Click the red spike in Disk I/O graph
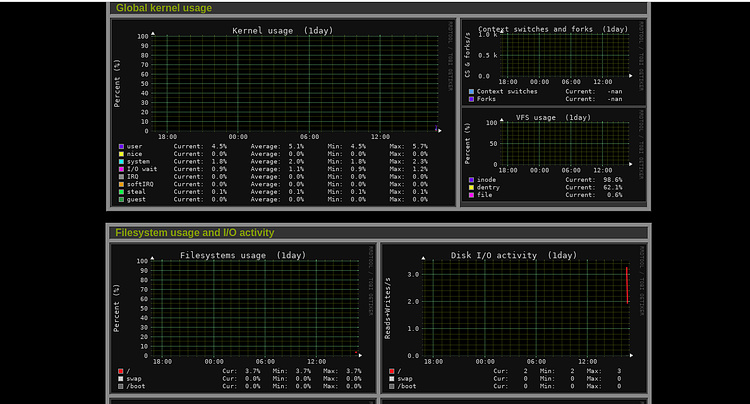750x404 pixels. [x=627, y=285]
